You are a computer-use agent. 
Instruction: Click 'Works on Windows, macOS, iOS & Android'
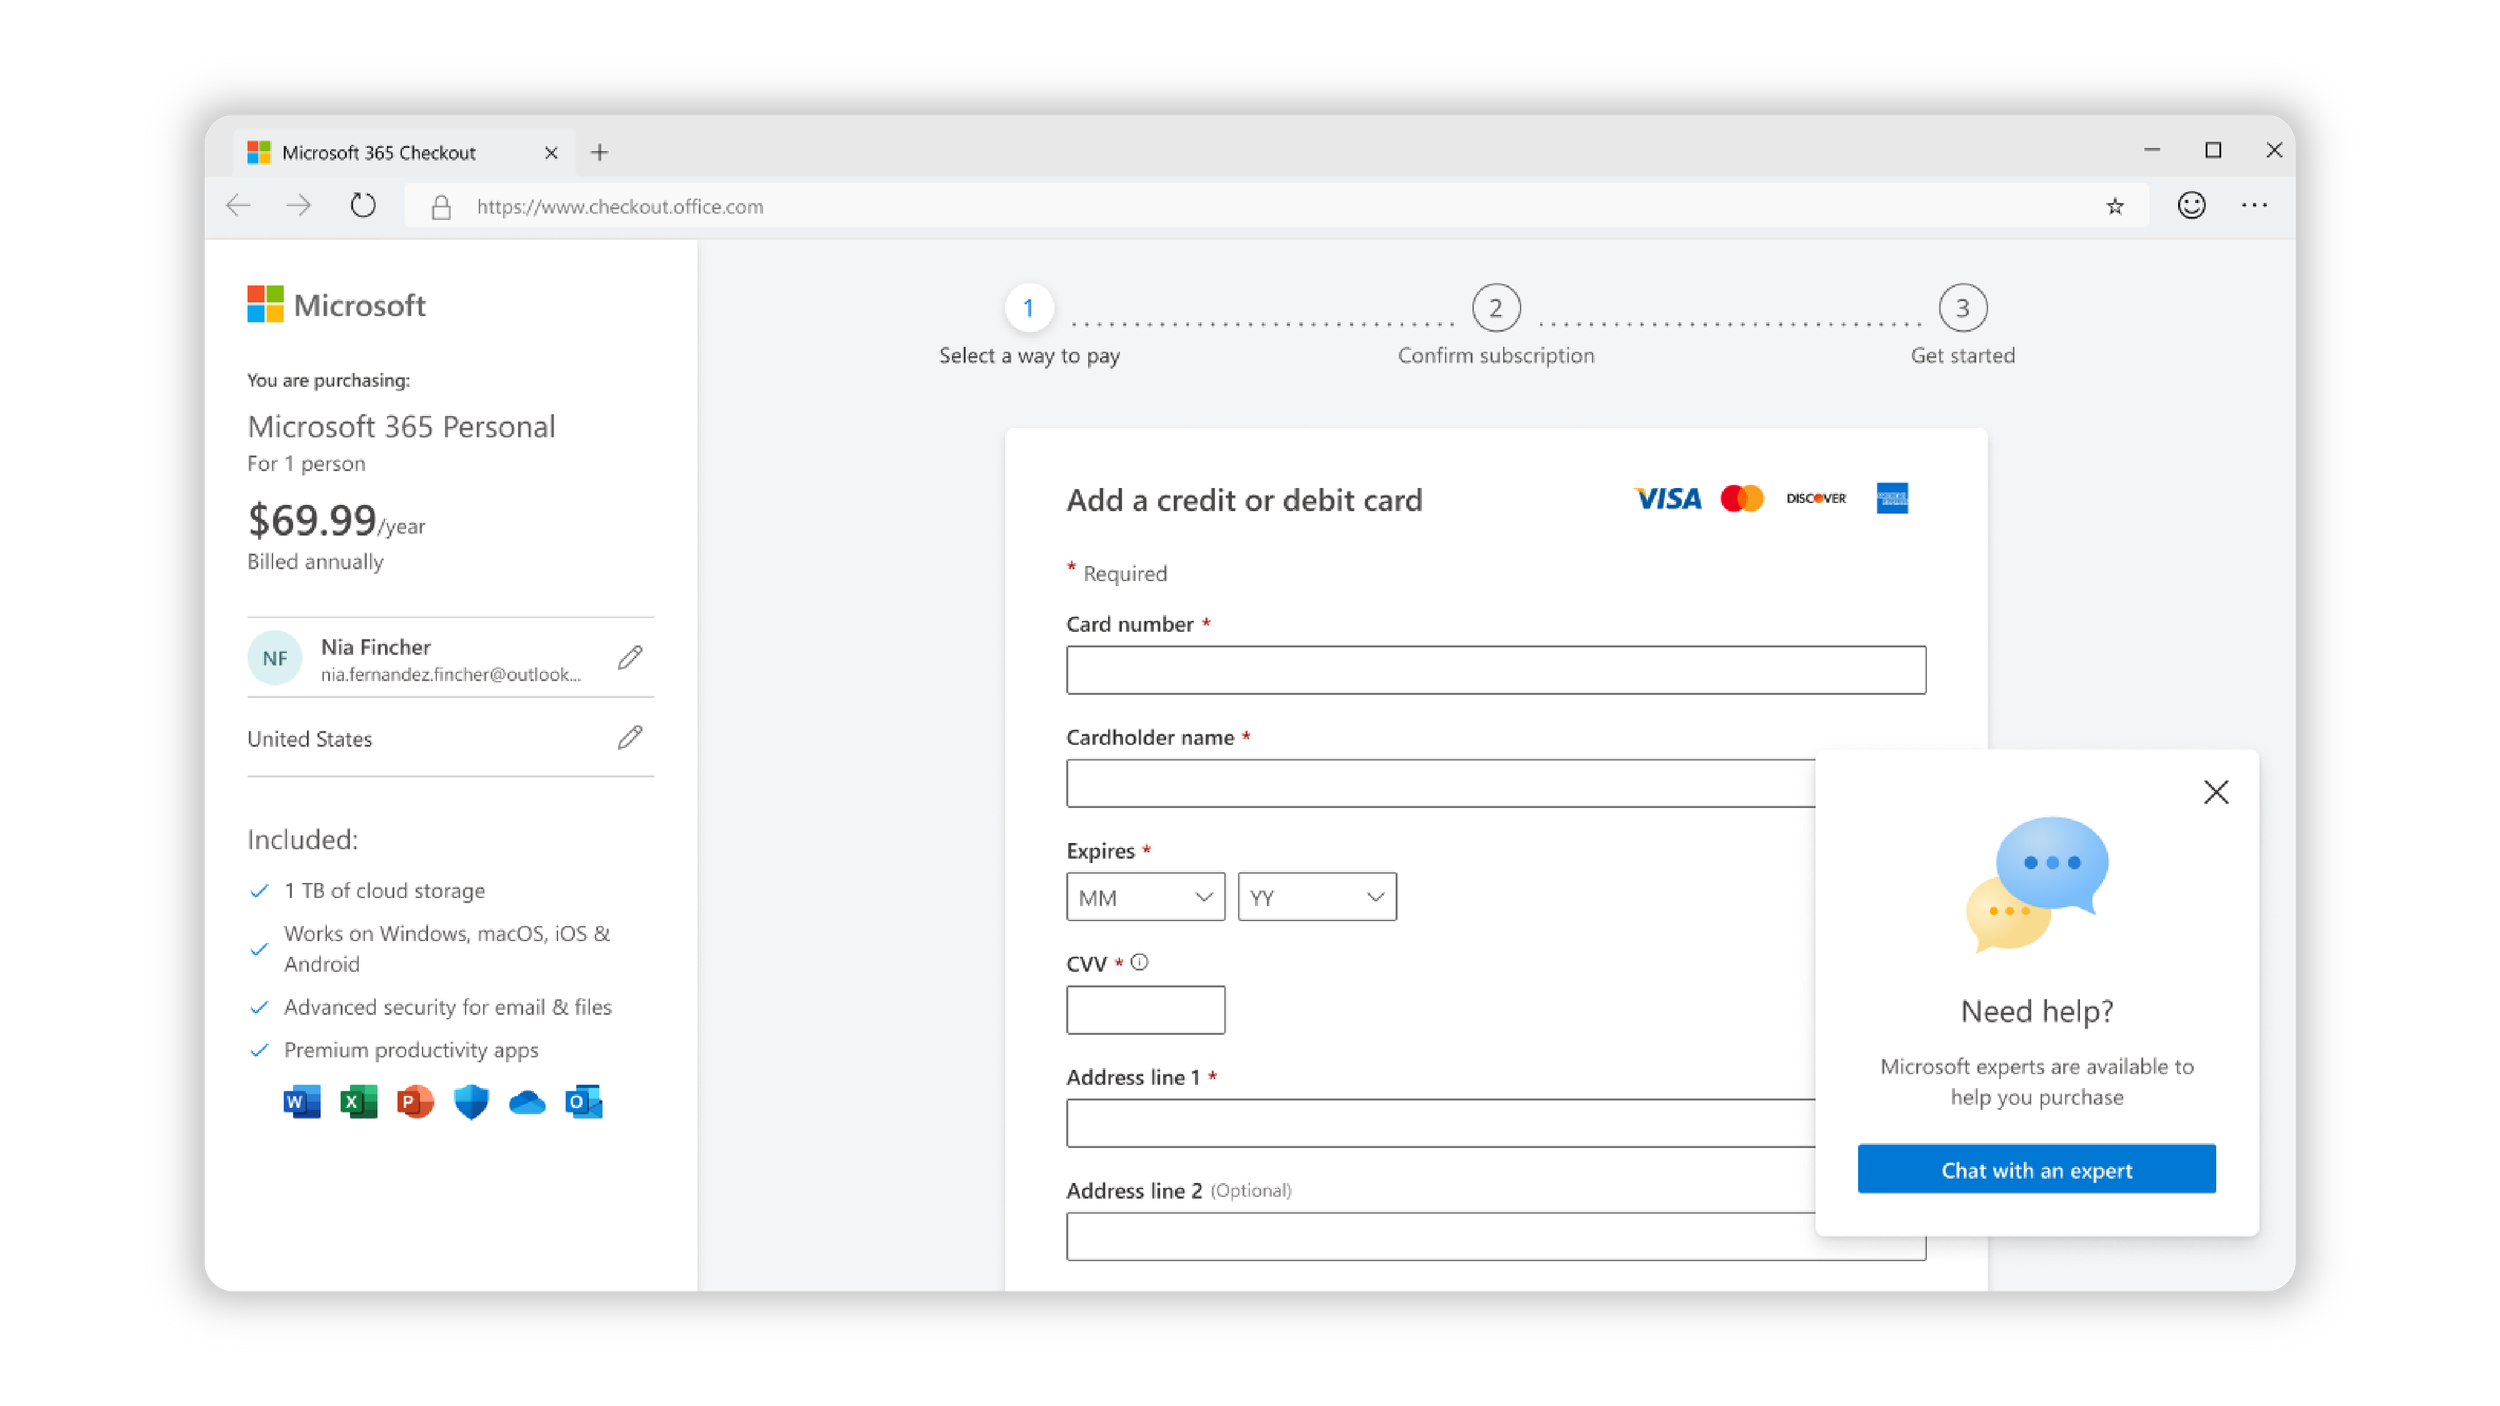[447, 948]
